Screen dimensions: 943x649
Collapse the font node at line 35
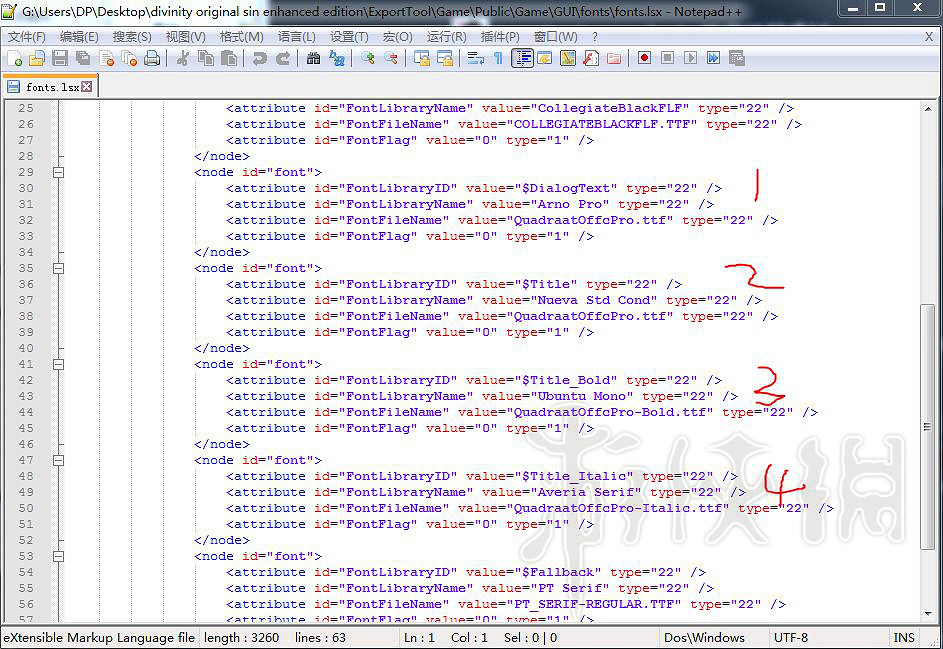58,268
